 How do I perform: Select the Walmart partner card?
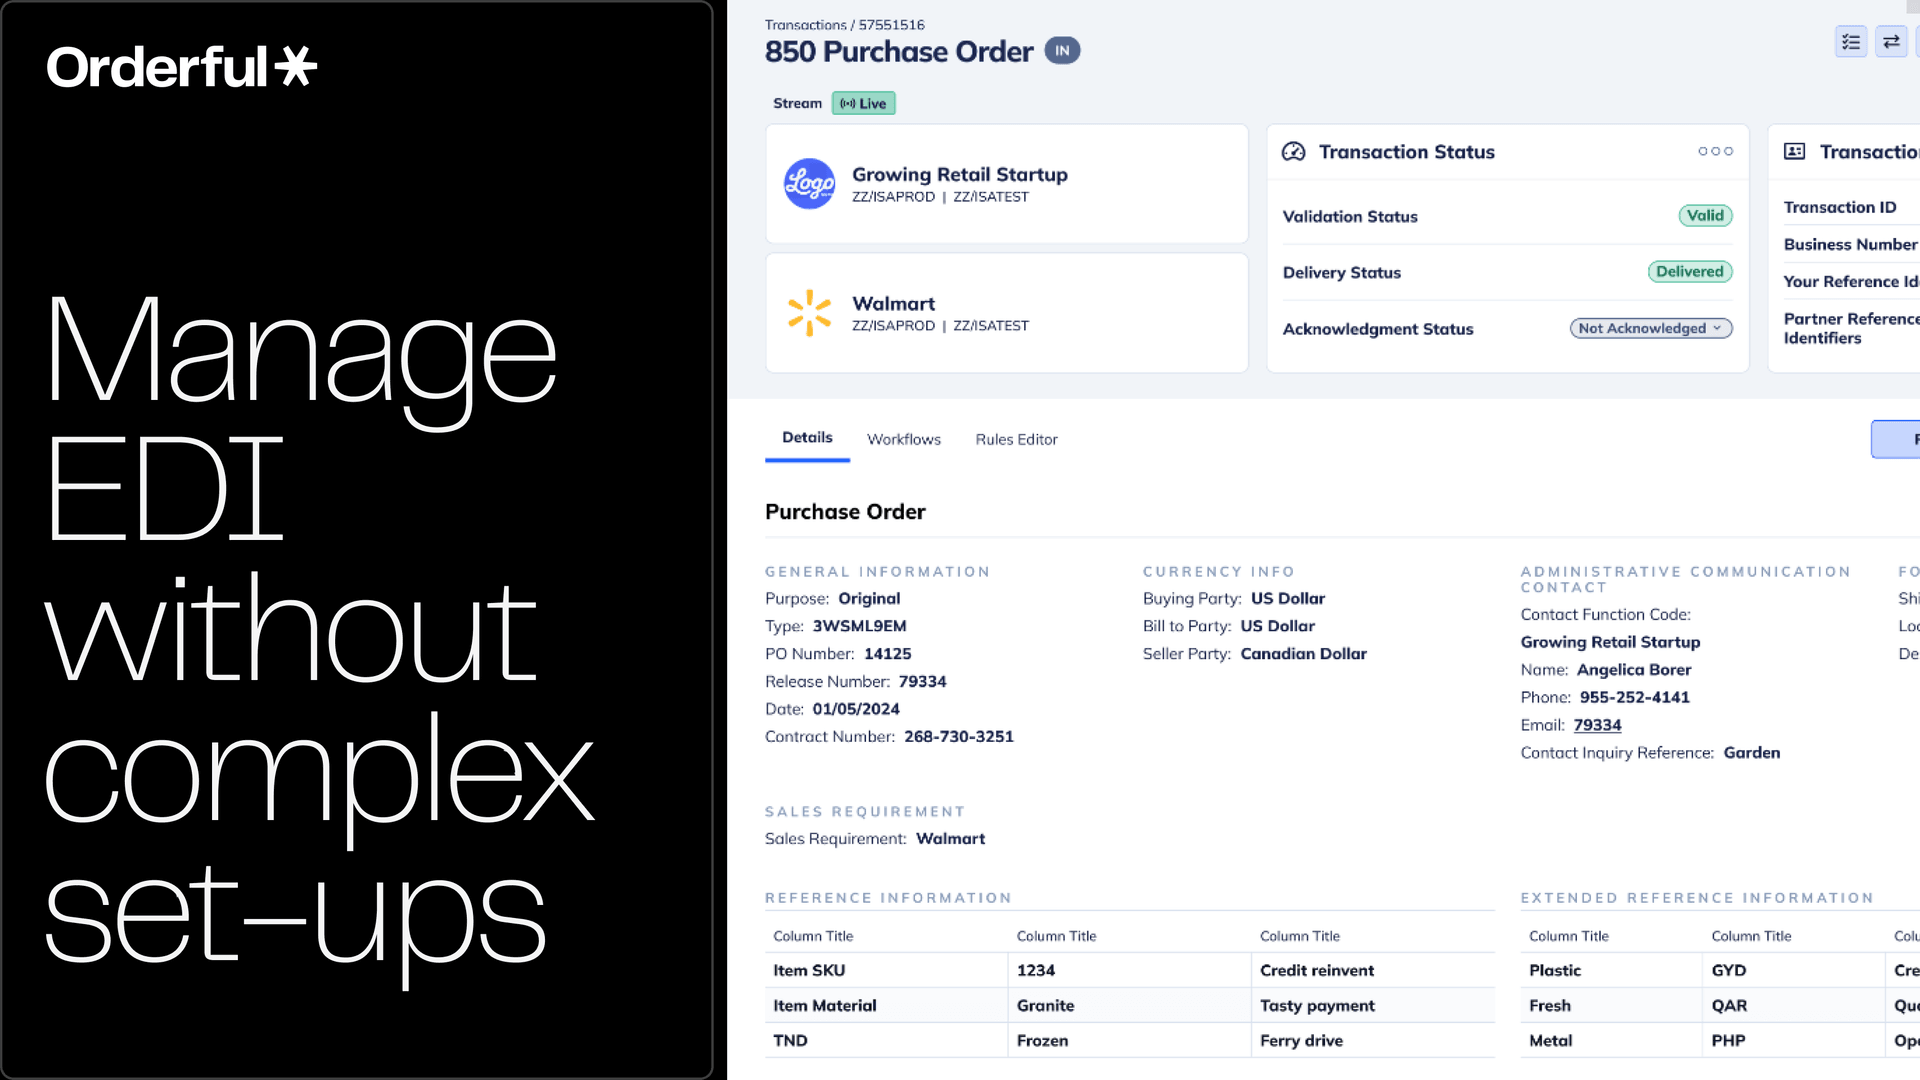pos(1006,313)
